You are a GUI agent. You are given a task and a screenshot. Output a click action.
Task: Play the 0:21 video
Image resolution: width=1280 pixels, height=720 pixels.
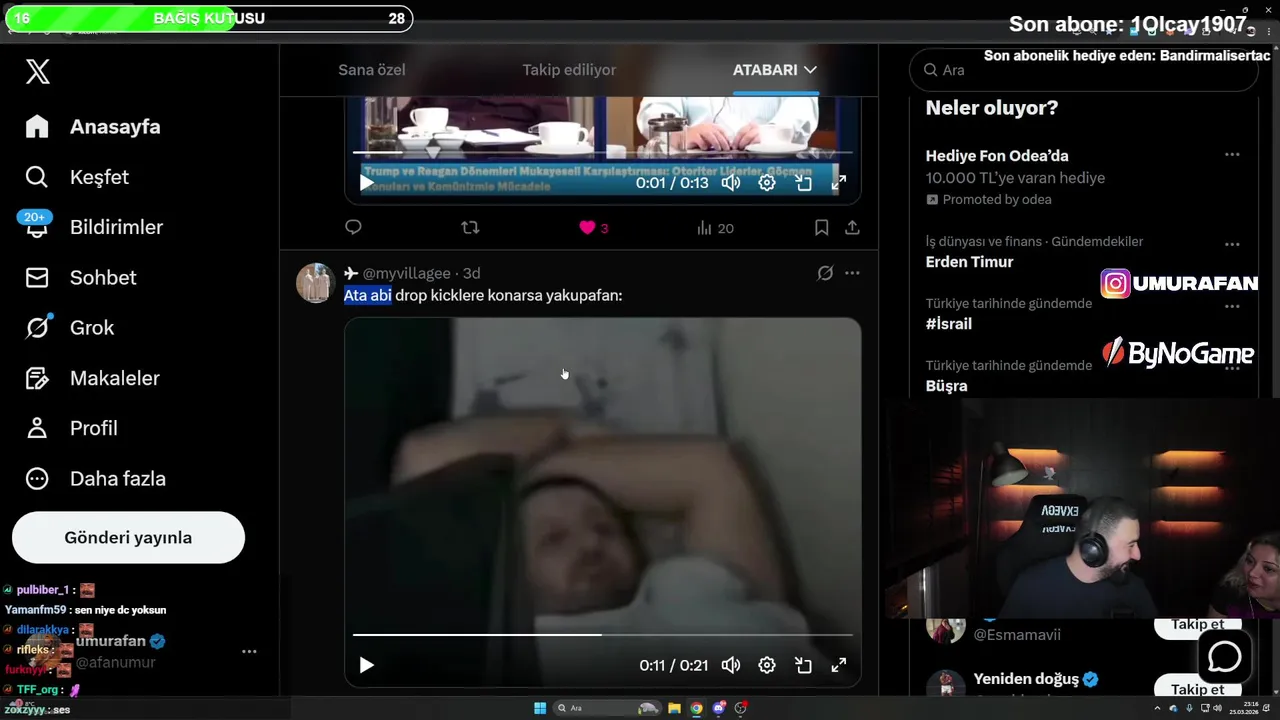pos(367,665)
